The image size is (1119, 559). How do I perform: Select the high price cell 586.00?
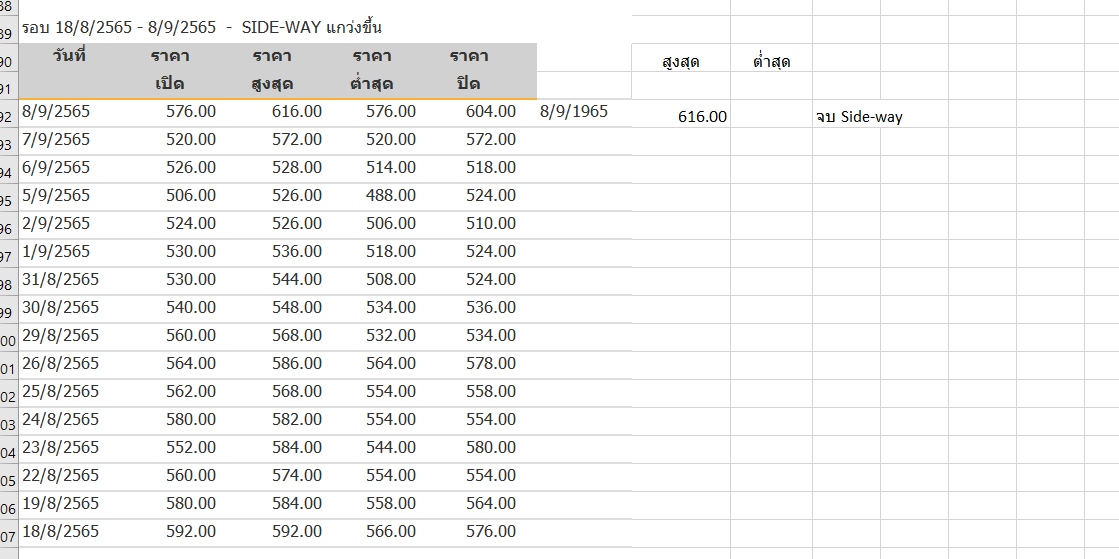pyautogui.click(x=296, y=364)
